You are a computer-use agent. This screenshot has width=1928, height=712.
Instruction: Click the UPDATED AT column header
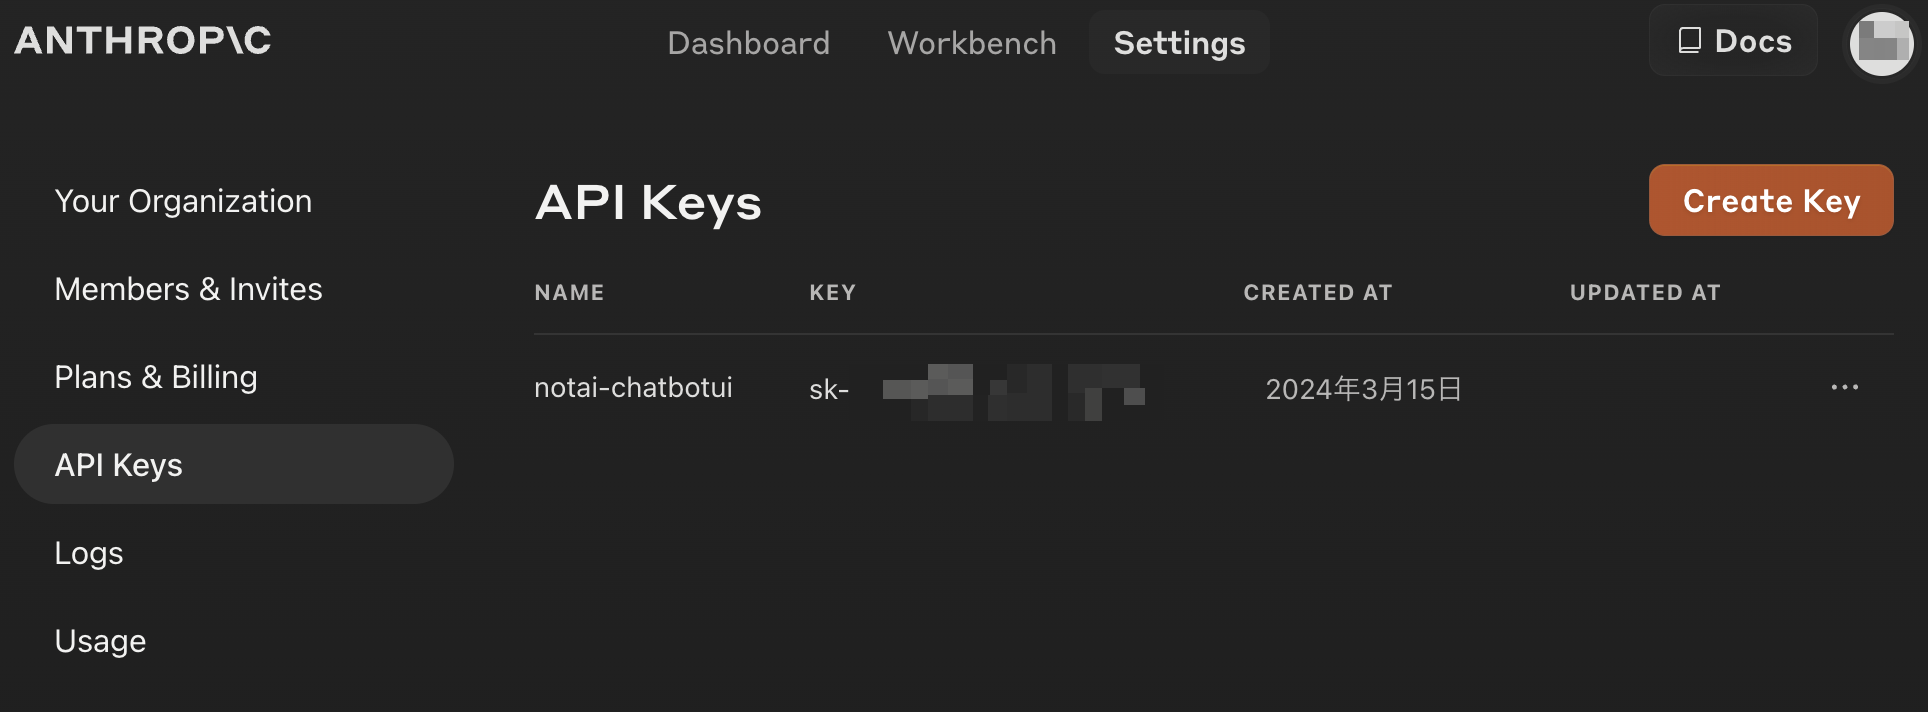coord(1644,293)
